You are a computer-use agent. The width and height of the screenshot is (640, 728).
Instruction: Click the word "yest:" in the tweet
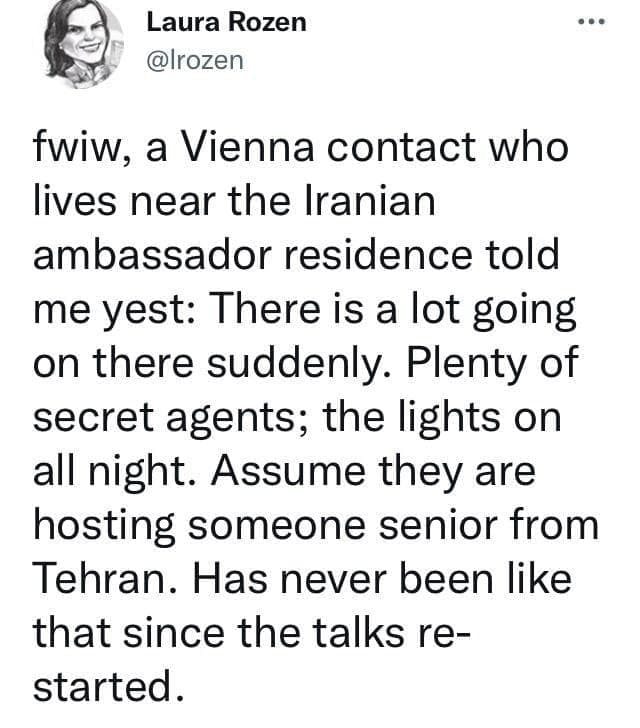151,311
